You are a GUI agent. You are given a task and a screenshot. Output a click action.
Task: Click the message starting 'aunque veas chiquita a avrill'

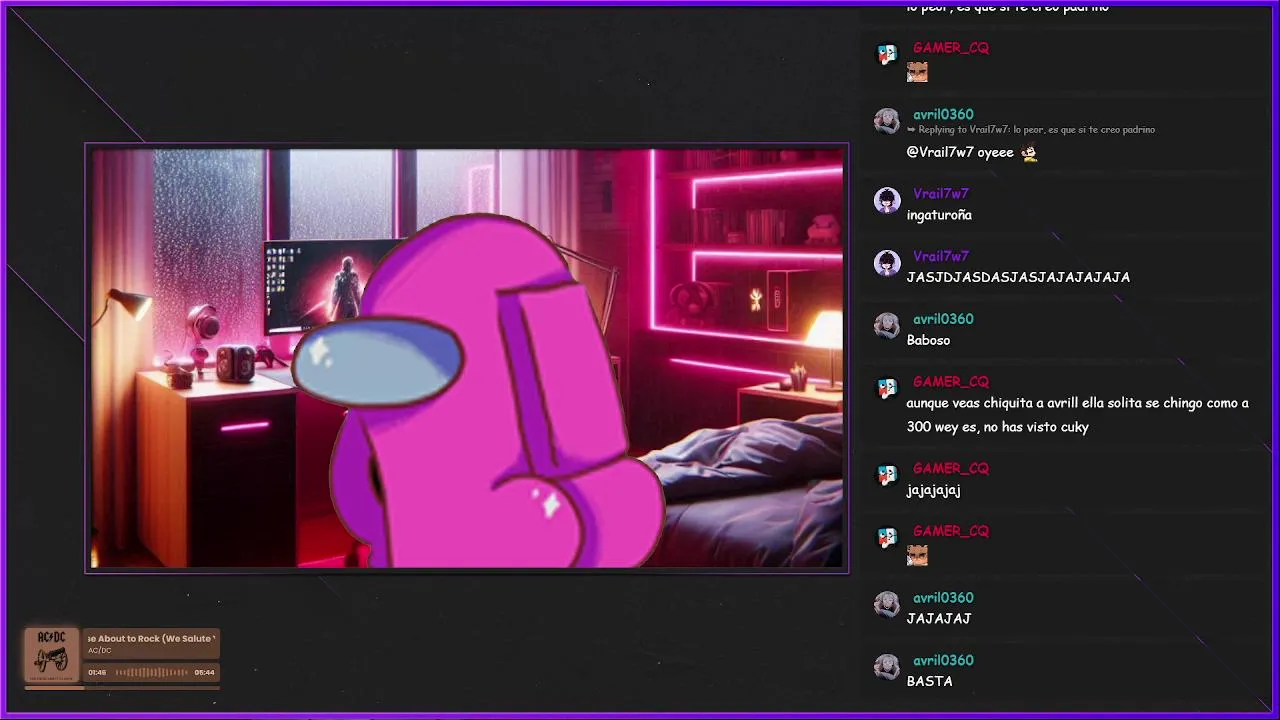(x=1077, y=415)
